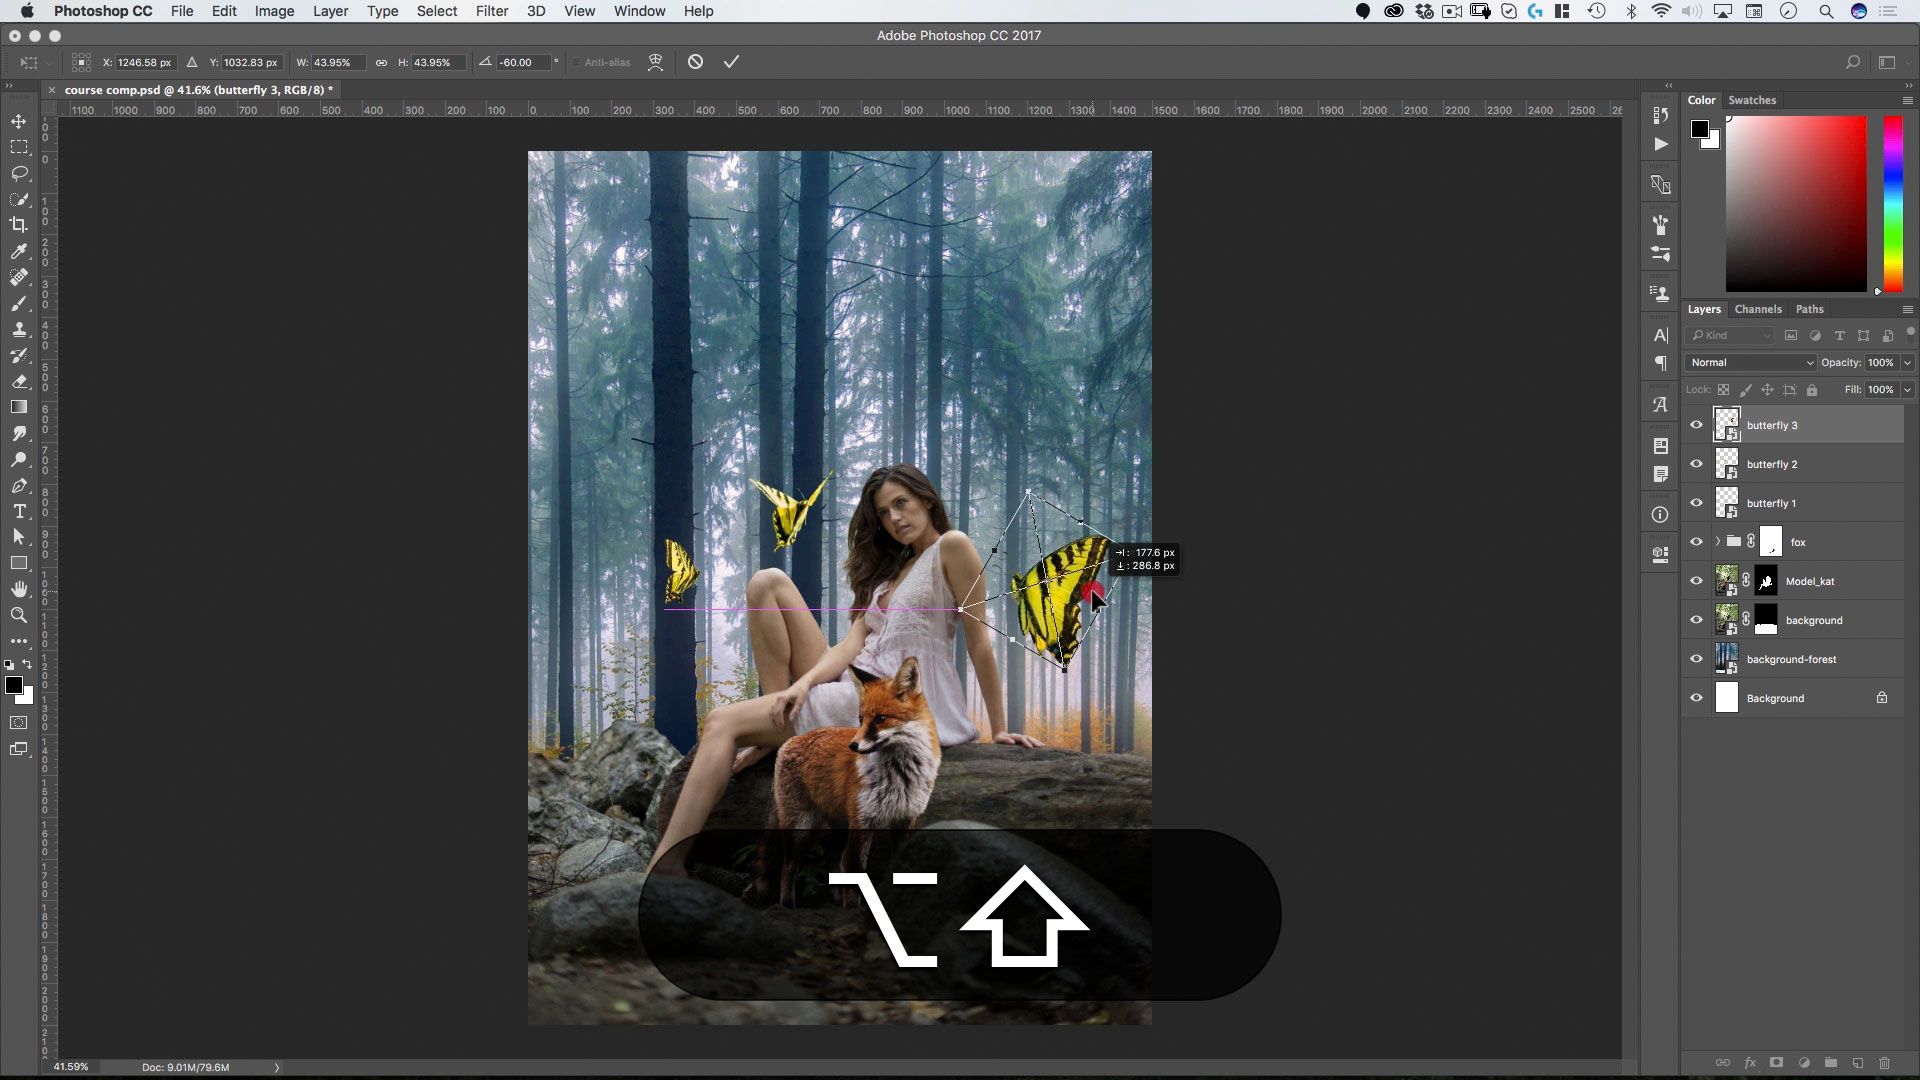Hide the butterfly 2 layer

tap(1696, 464)
